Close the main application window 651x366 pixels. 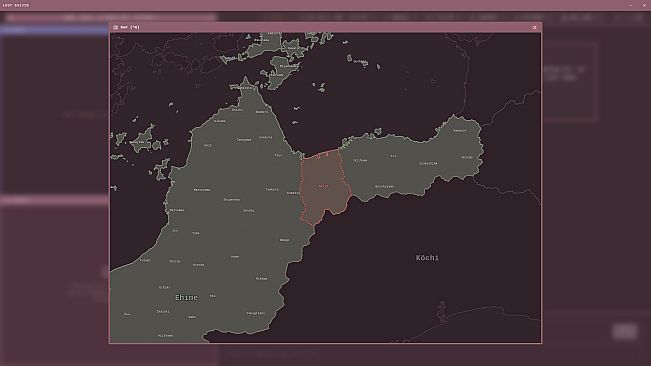click(644, 5)
